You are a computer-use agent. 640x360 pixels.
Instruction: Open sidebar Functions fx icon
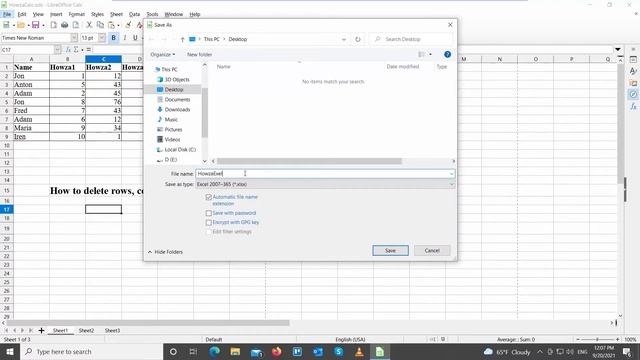click(x=633, y=107)
